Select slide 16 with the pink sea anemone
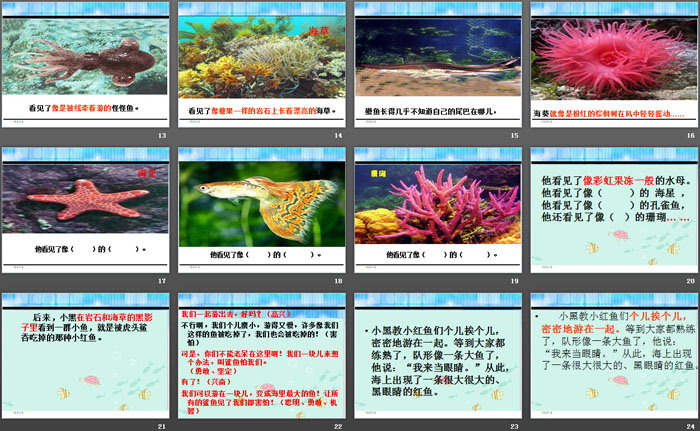700x431 pixels. pos(614,65)
